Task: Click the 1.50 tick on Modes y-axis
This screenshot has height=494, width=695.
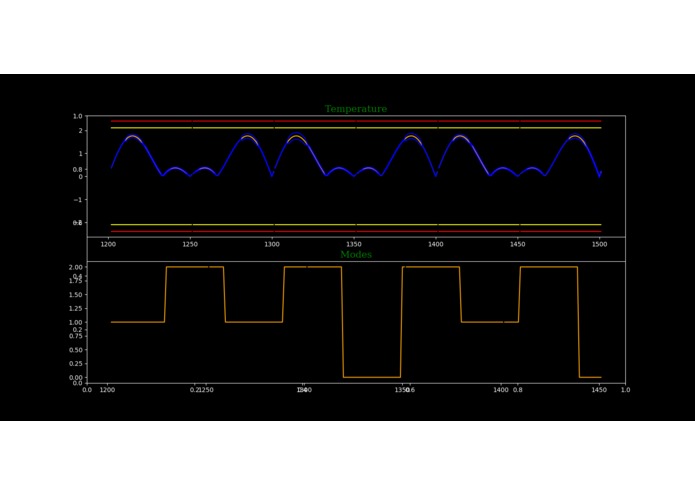Action: tap(76, 295)
